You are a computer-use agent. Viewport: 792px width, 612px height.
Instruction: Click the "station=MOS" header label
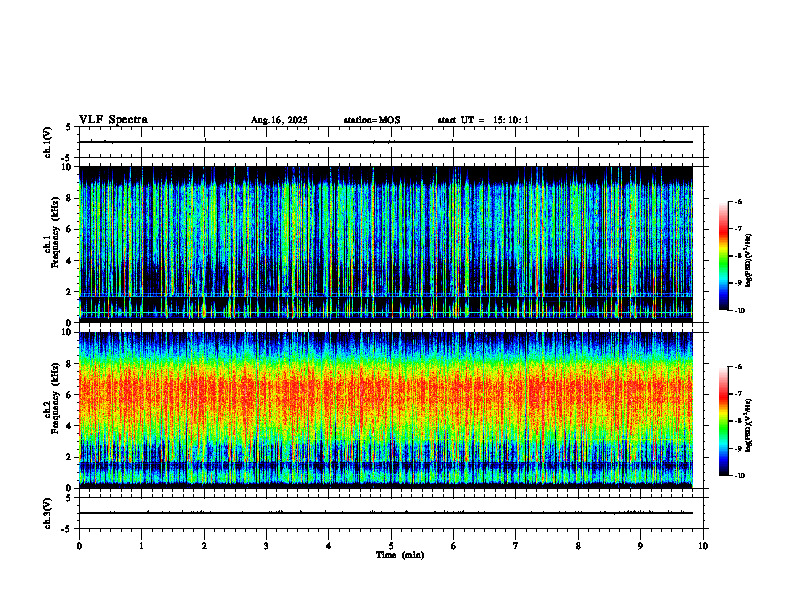click(372, 120)
